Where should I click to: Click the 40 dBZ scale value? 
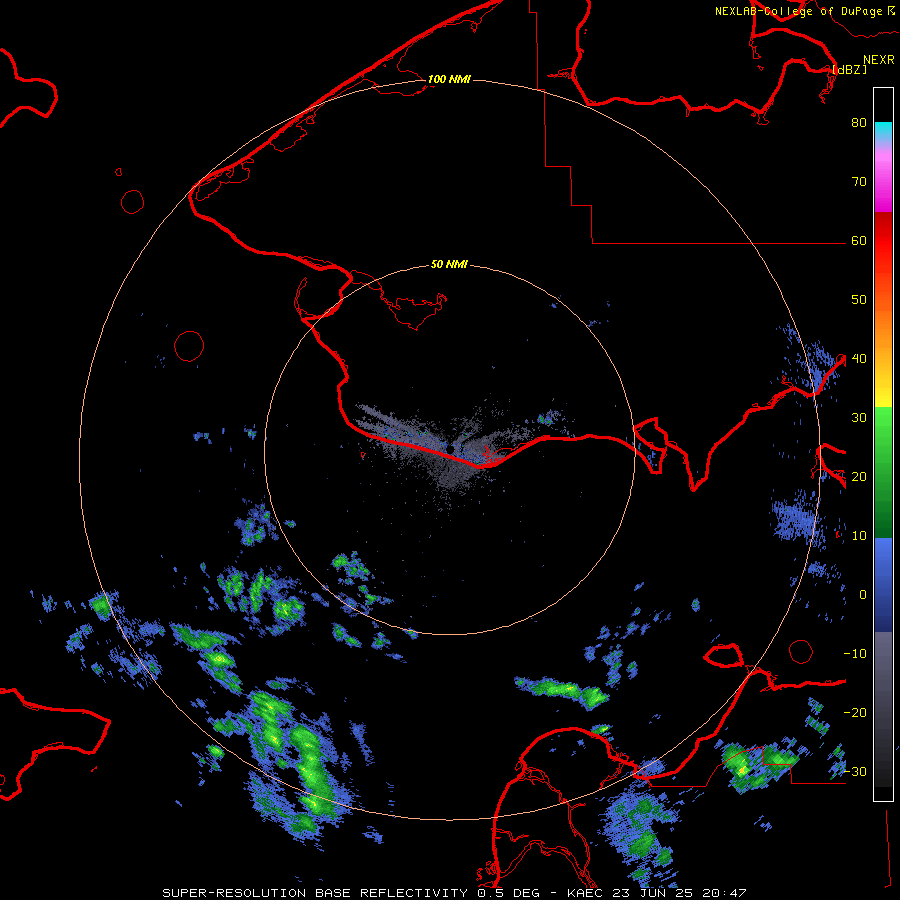coord(859,359)
